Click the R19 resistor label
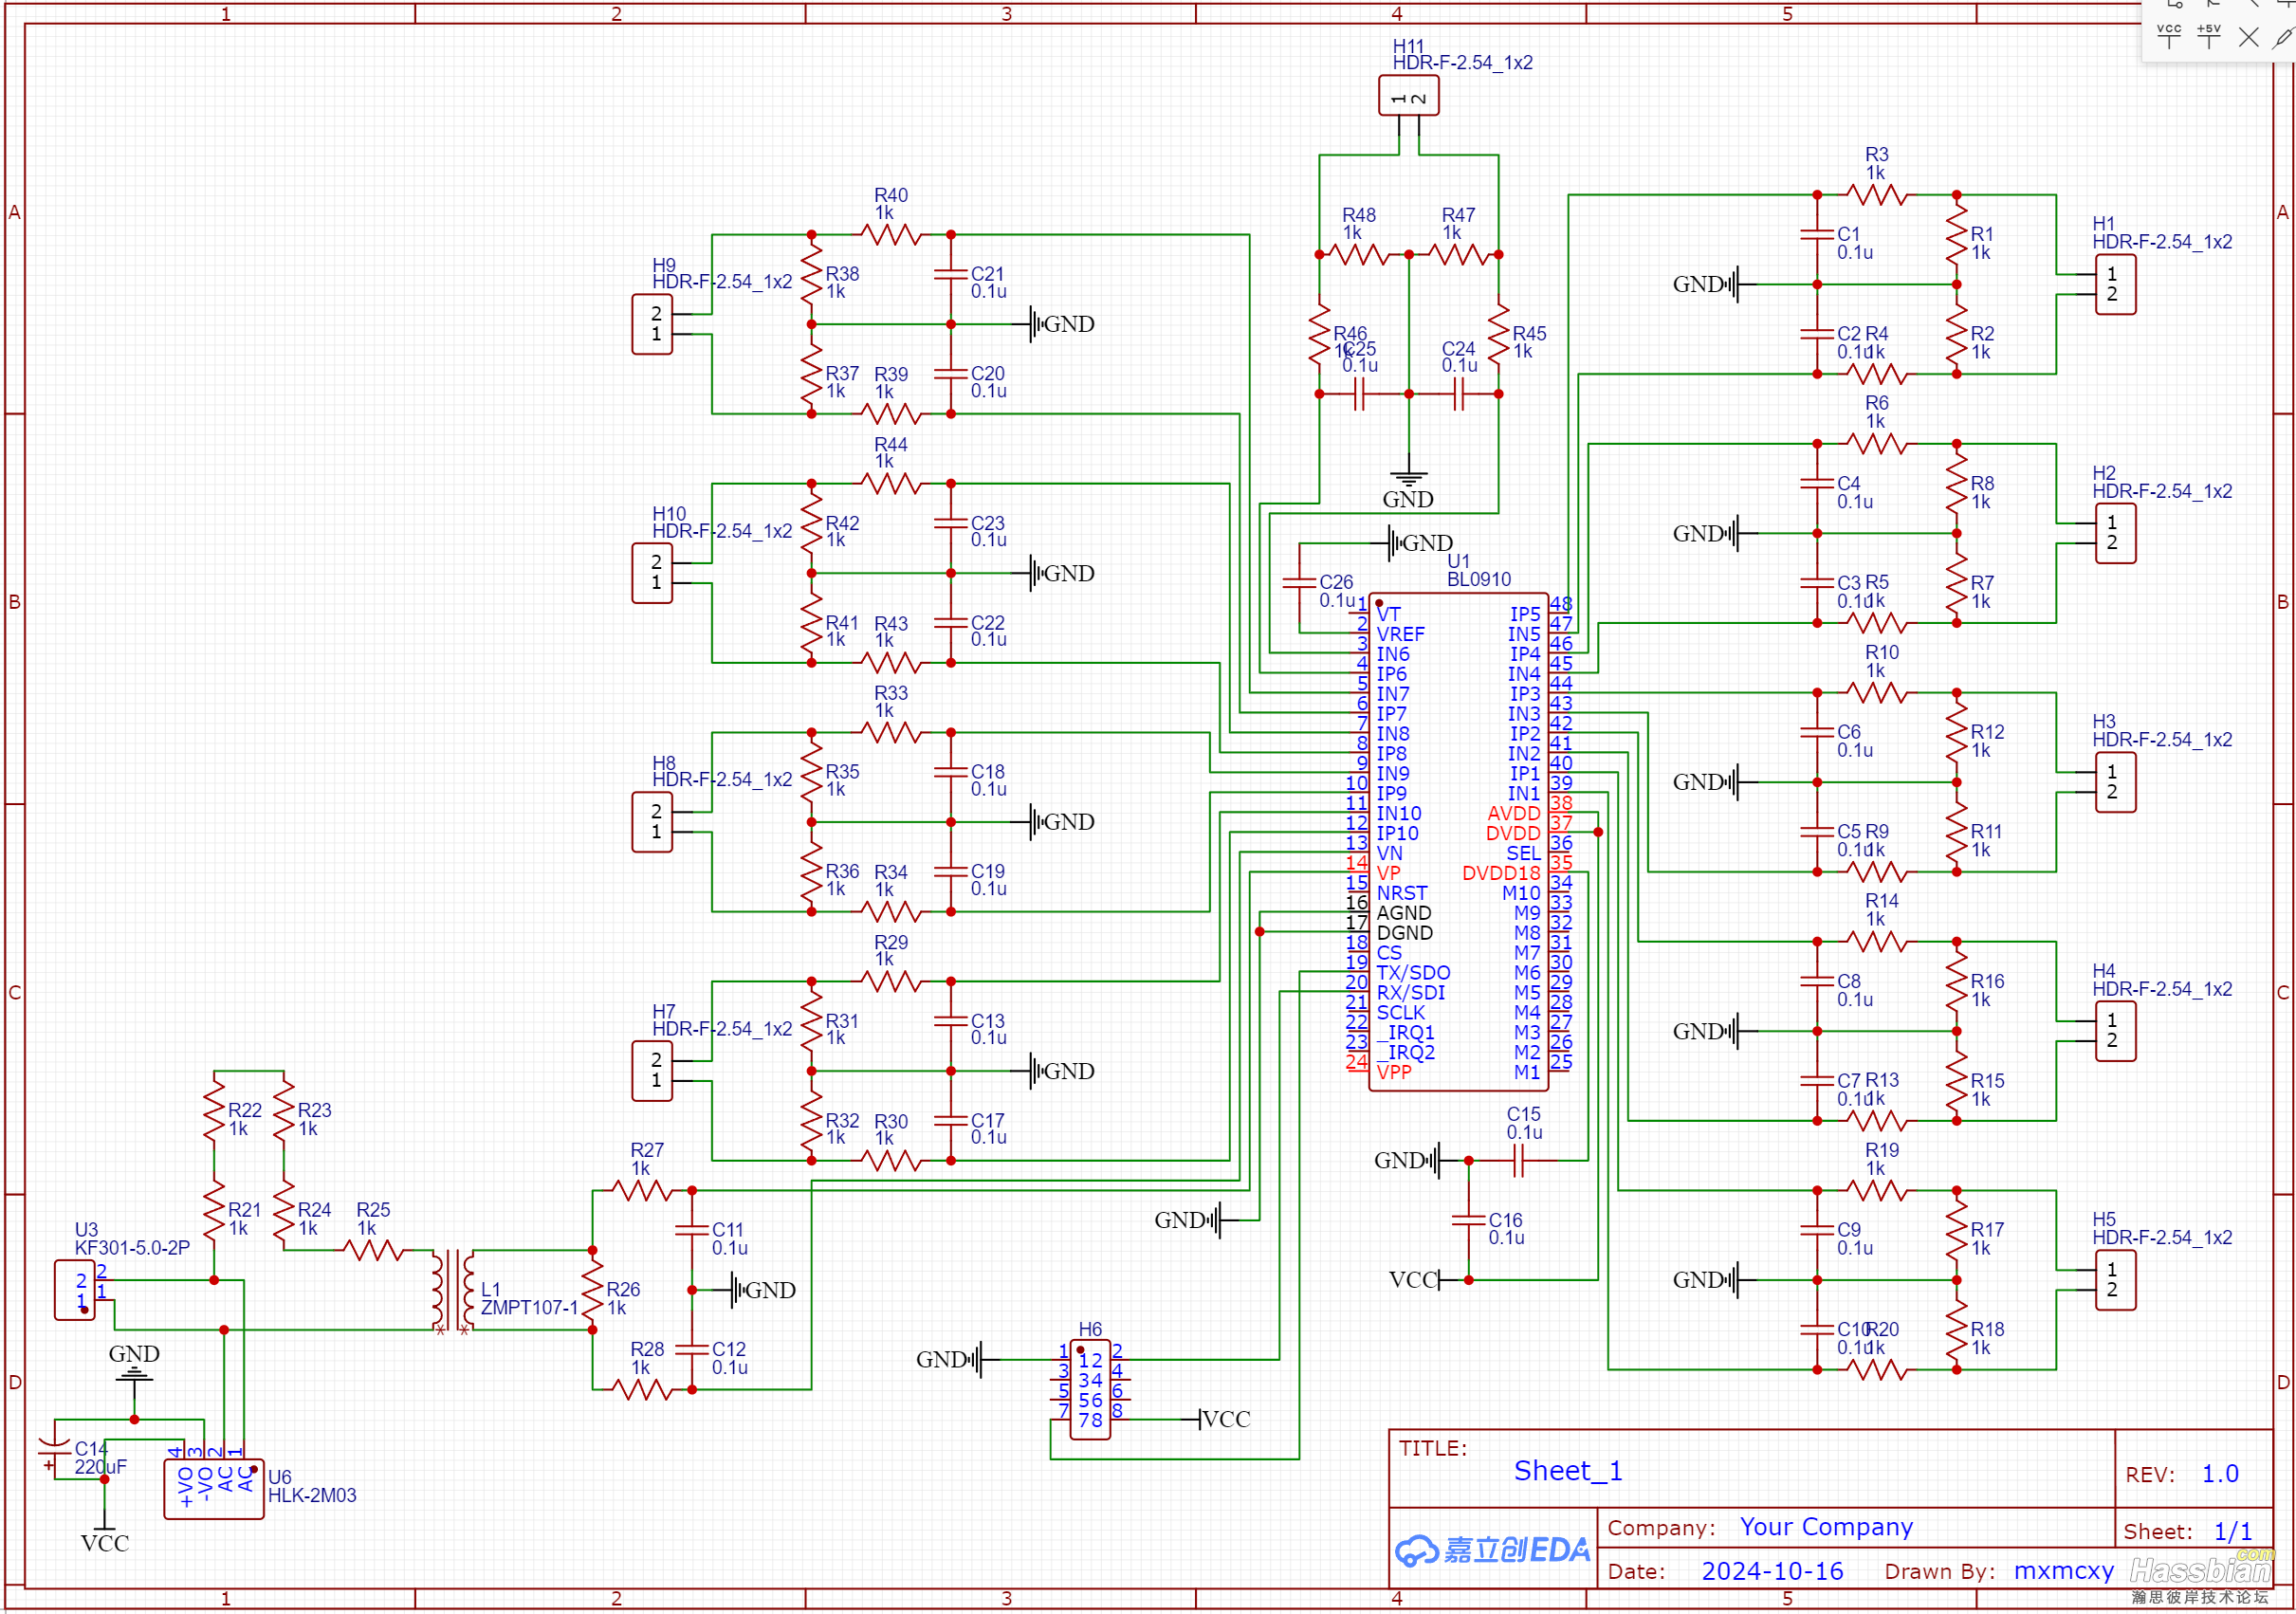The width and height of the screenshot is (2296, 1614). point(1882,1150)
